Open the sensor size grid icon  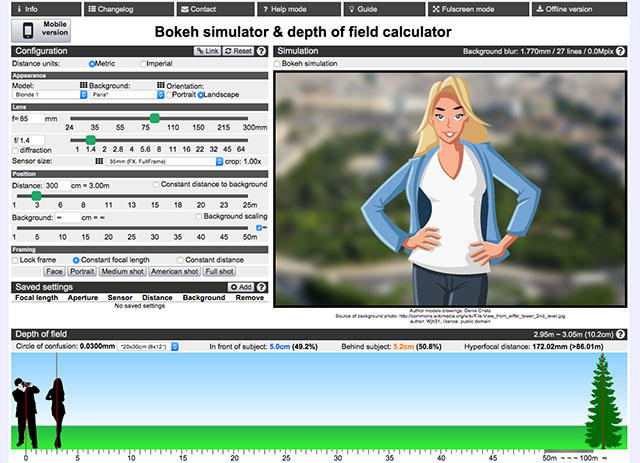pyautogui.click(x=99, y=160)
